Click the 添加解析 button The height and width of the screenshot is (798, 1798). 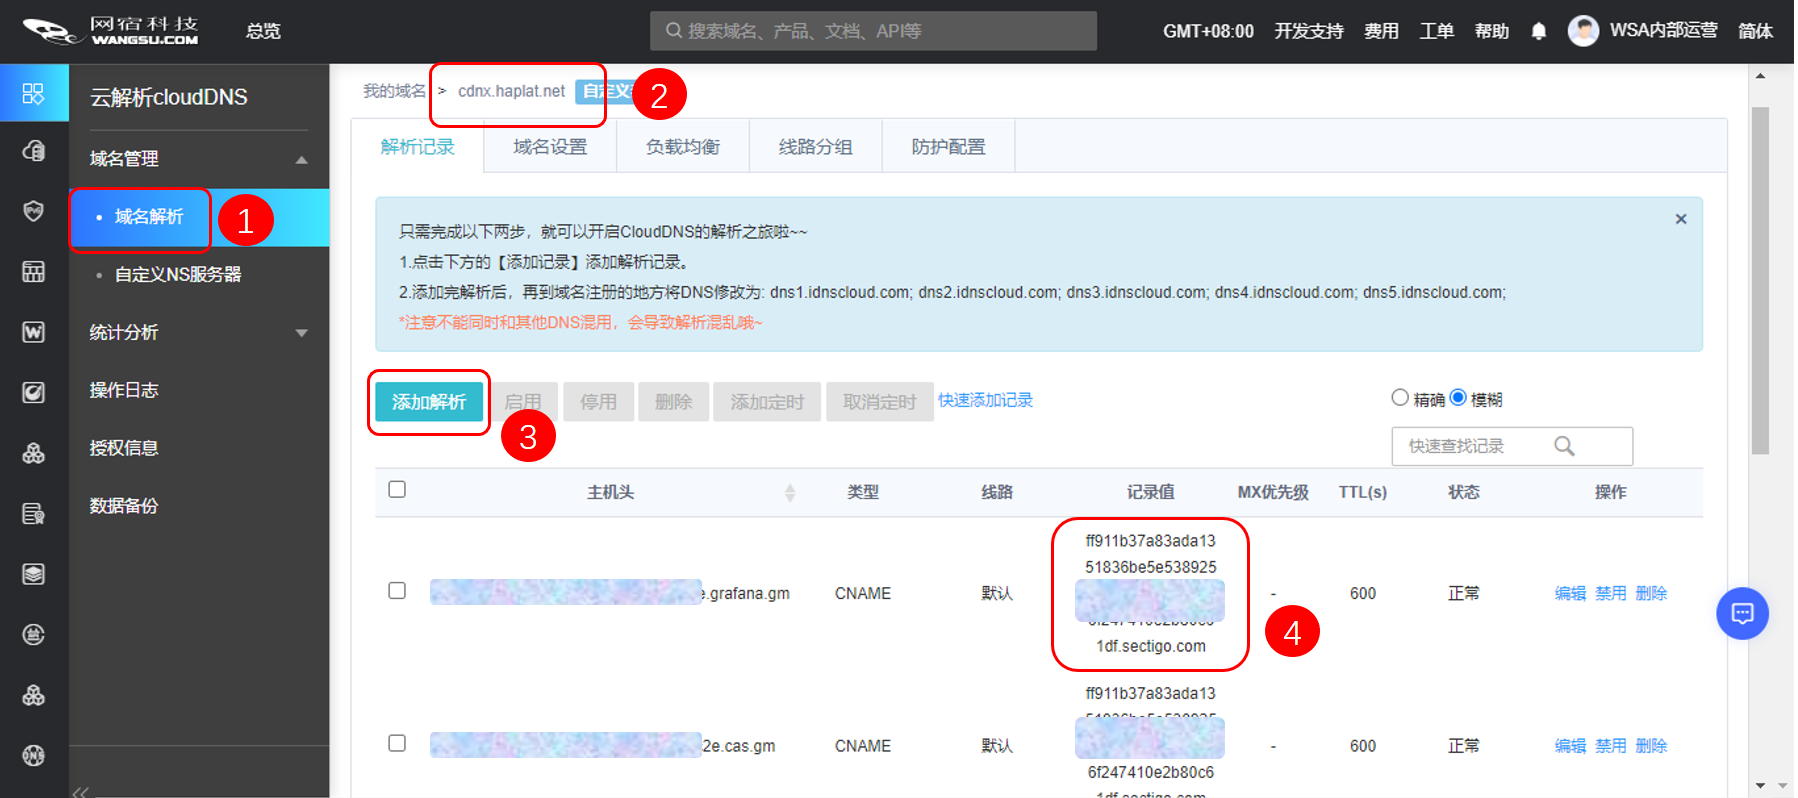(429, 402)
